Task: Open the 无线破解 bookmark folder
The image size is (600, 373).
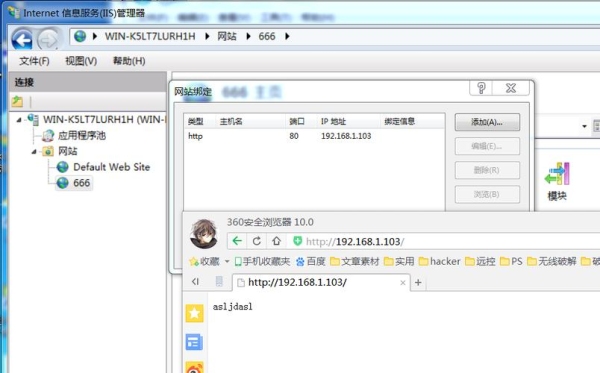Action: tap(551, 262)
